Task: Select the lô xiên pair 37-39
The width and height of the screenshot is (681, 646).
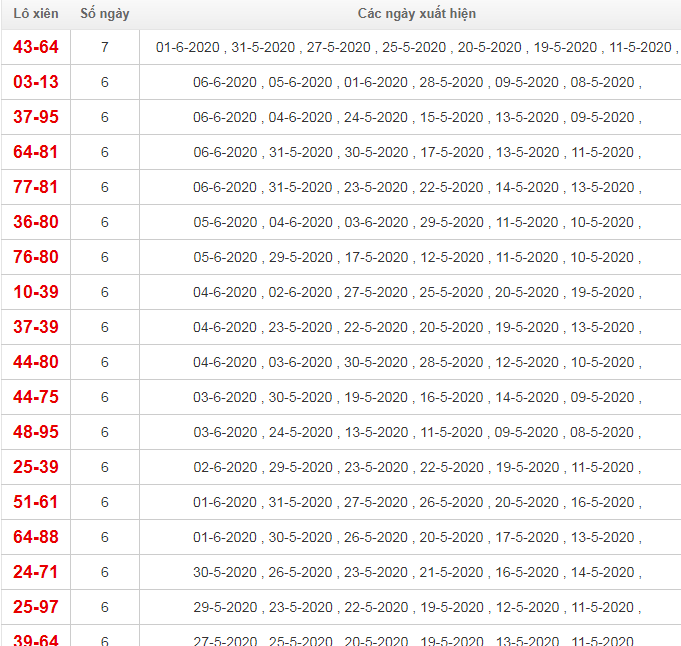Action: pyautogui.click(x=36, y=327)
